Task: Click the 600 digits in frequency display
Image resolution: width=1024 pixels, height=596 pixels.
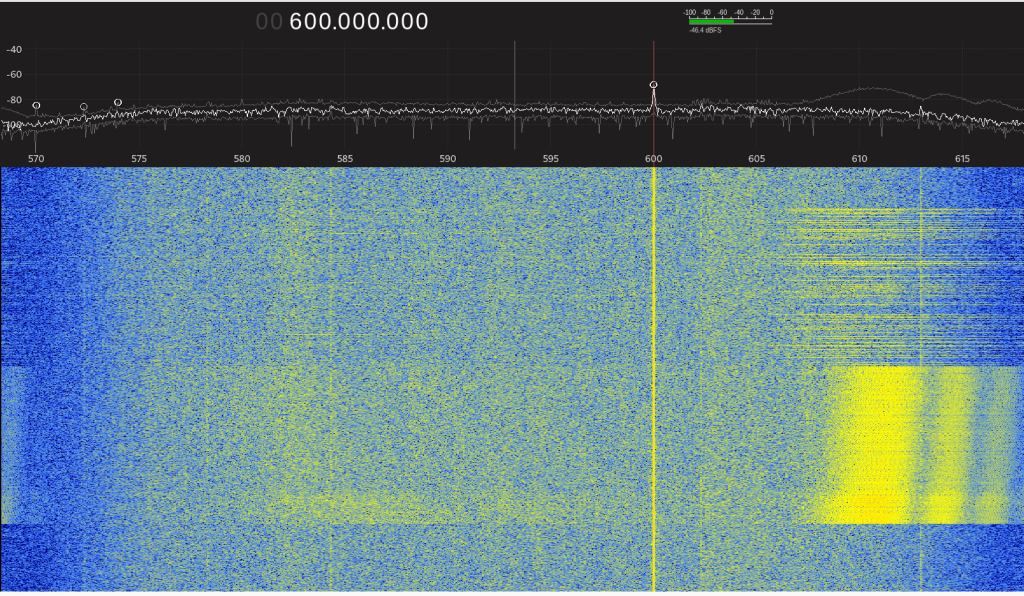Action: coord(309,22)
